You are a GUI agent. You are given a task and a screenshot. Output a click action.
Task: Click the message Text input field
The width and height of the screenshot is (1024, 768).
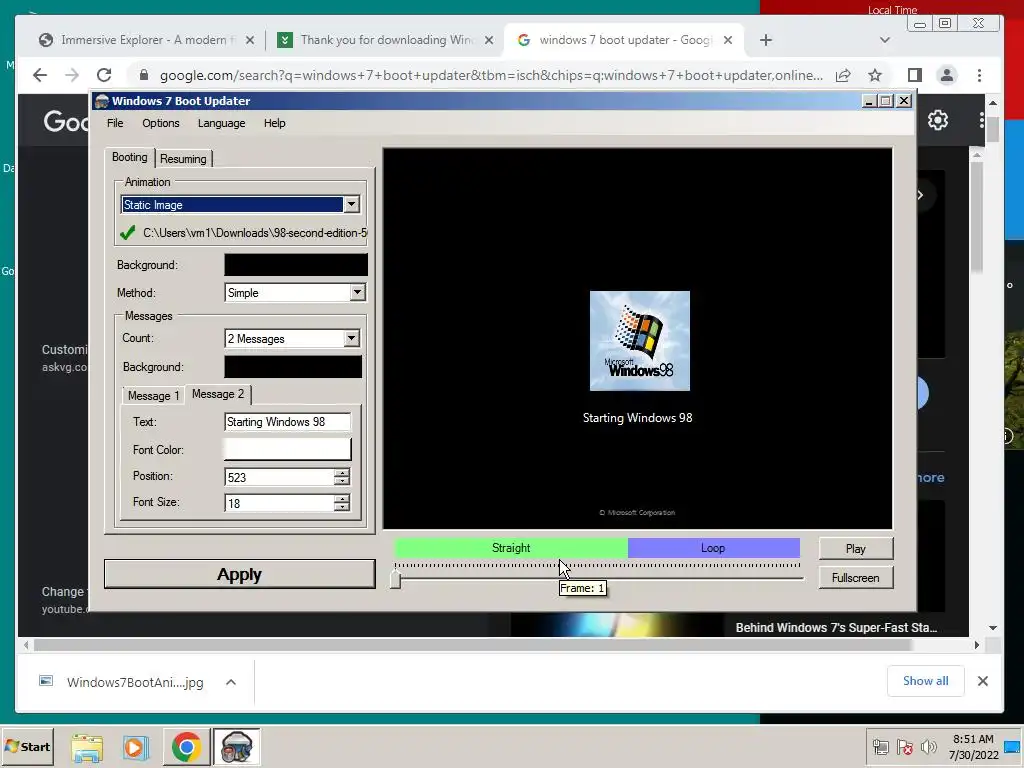pos(287,422)
